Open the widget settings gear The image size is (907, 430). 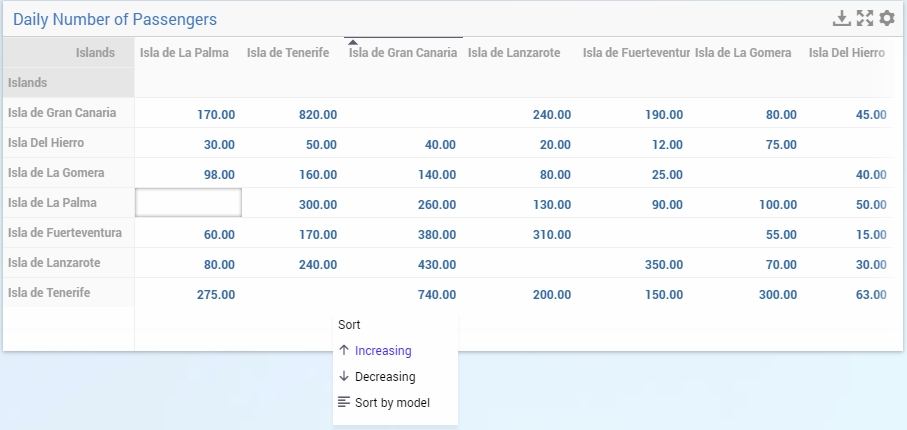pyautogui.click(x=887, y=18)
